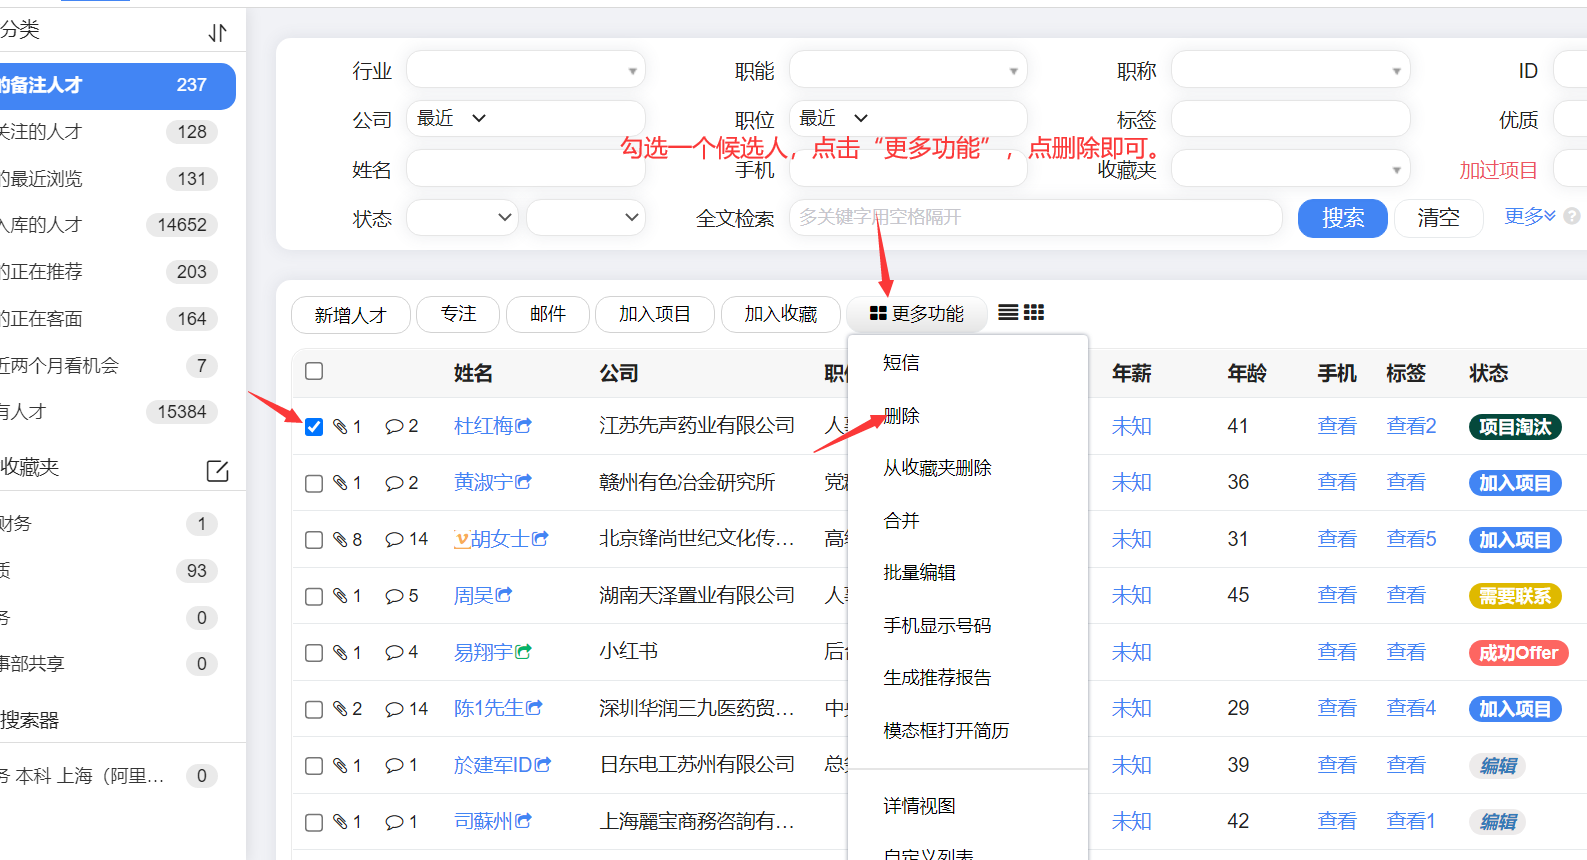Open the 行业 dropdown

(x=525, y=70)
